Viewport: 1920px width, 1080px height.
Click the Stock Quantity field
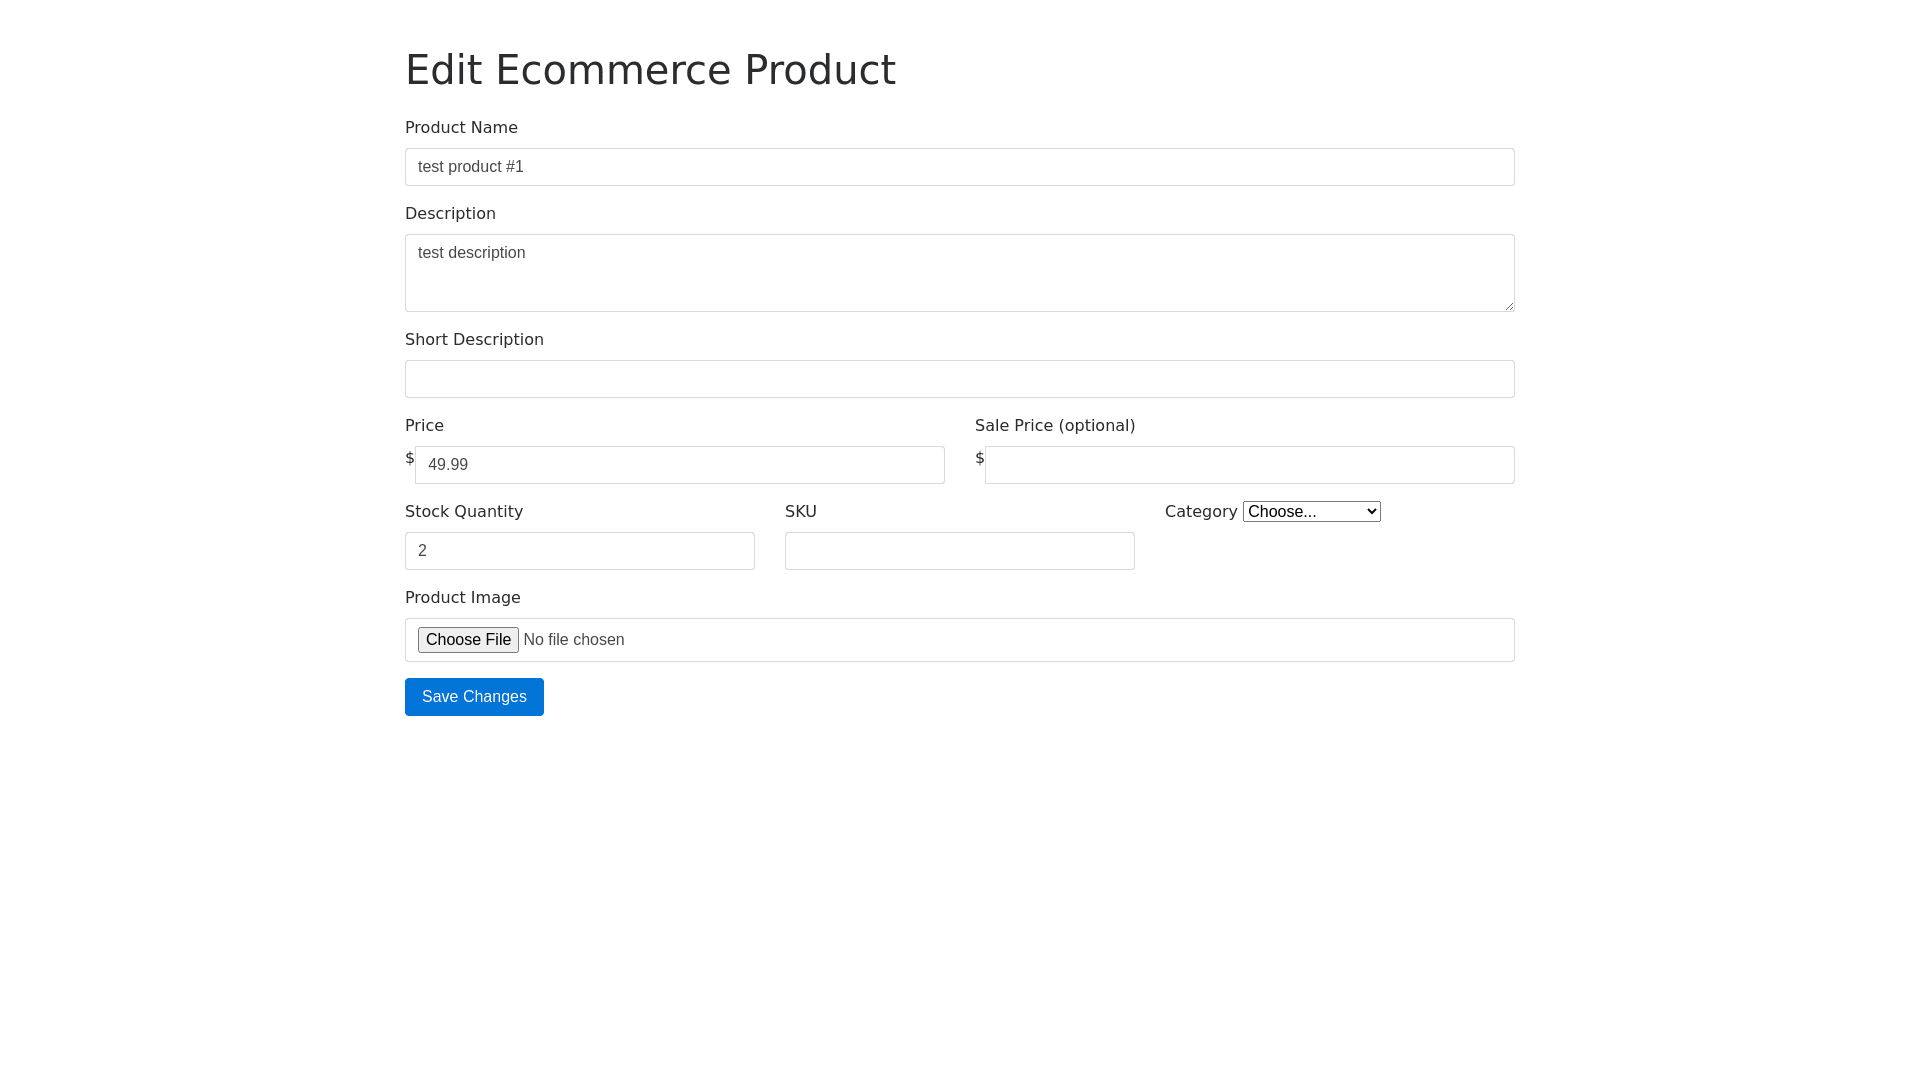579,551
